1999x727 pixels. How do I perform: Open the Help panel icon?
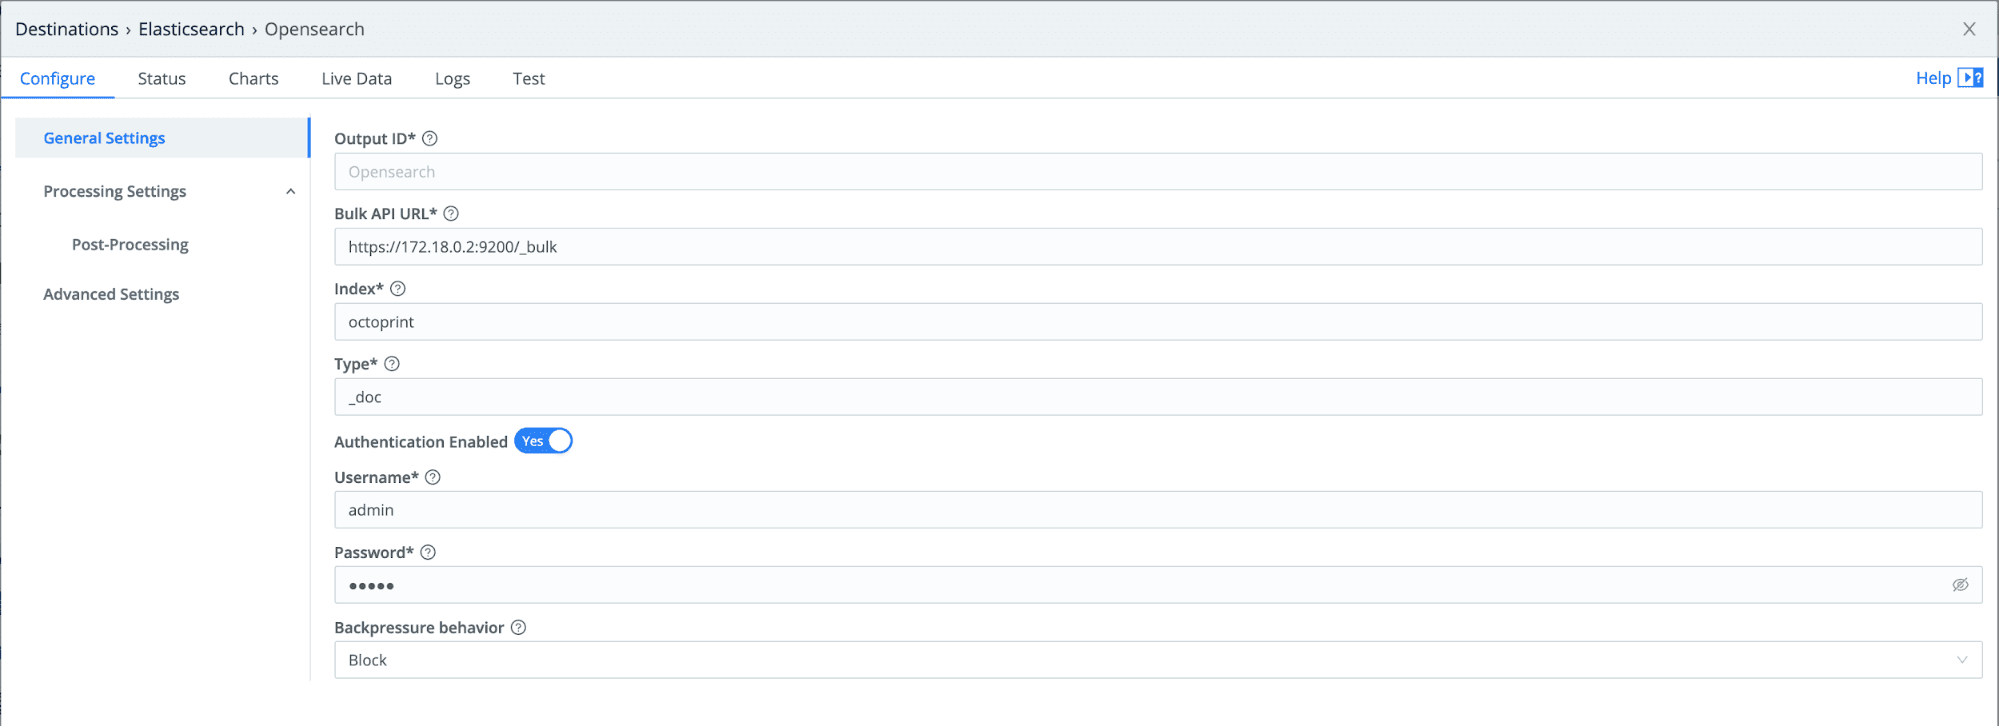coord(1970,78)
